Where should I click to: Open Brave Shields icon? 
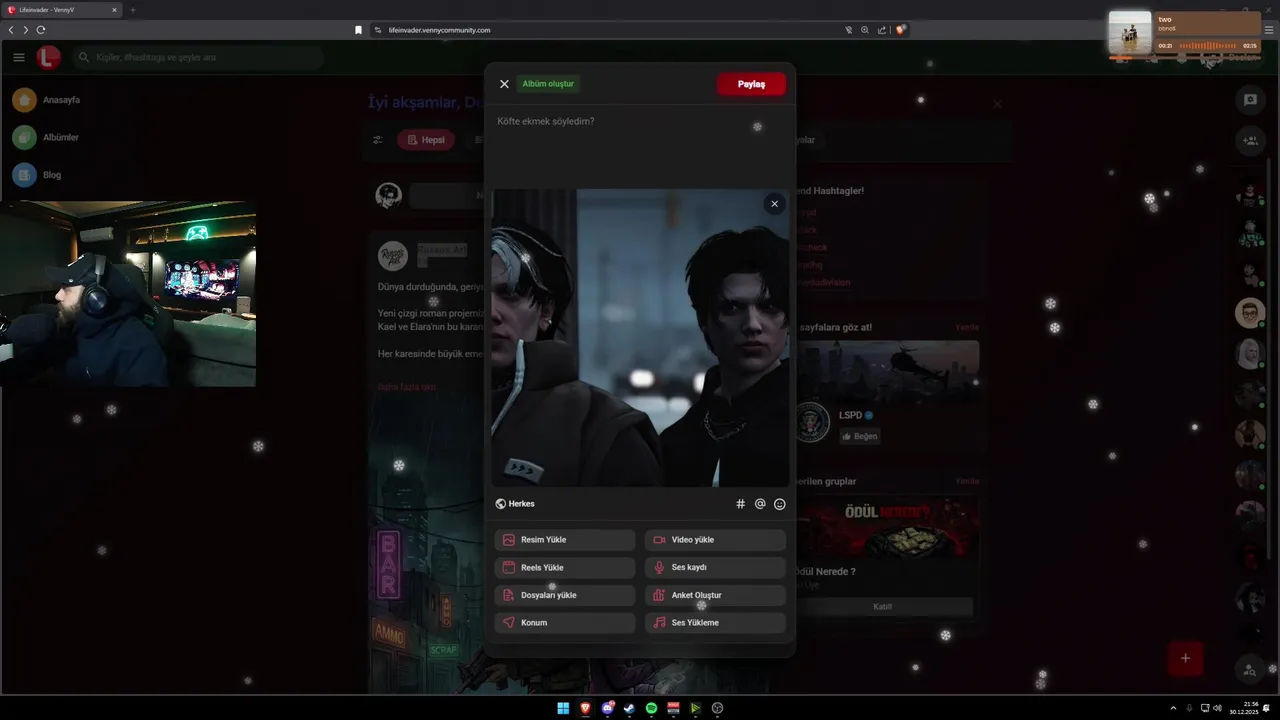pos(900,30)
